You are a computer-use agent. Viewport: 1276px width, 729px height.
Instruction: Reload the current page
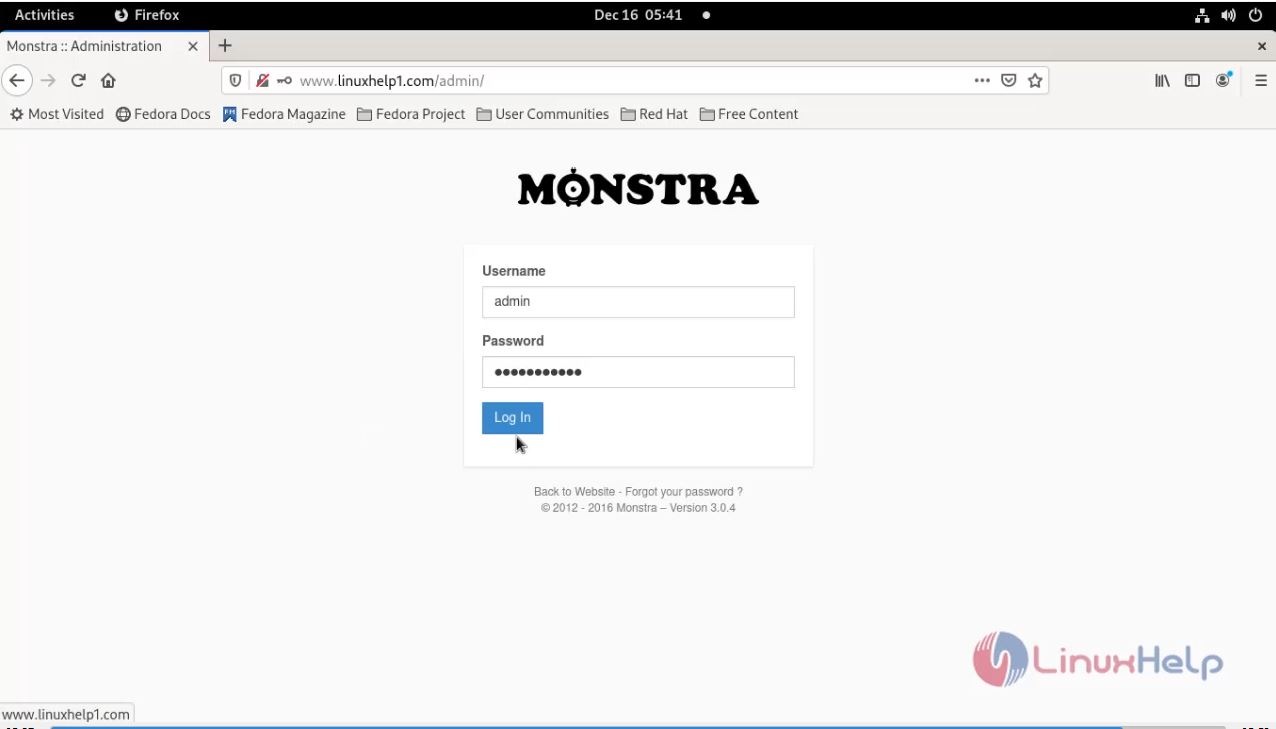coord(78,81)
